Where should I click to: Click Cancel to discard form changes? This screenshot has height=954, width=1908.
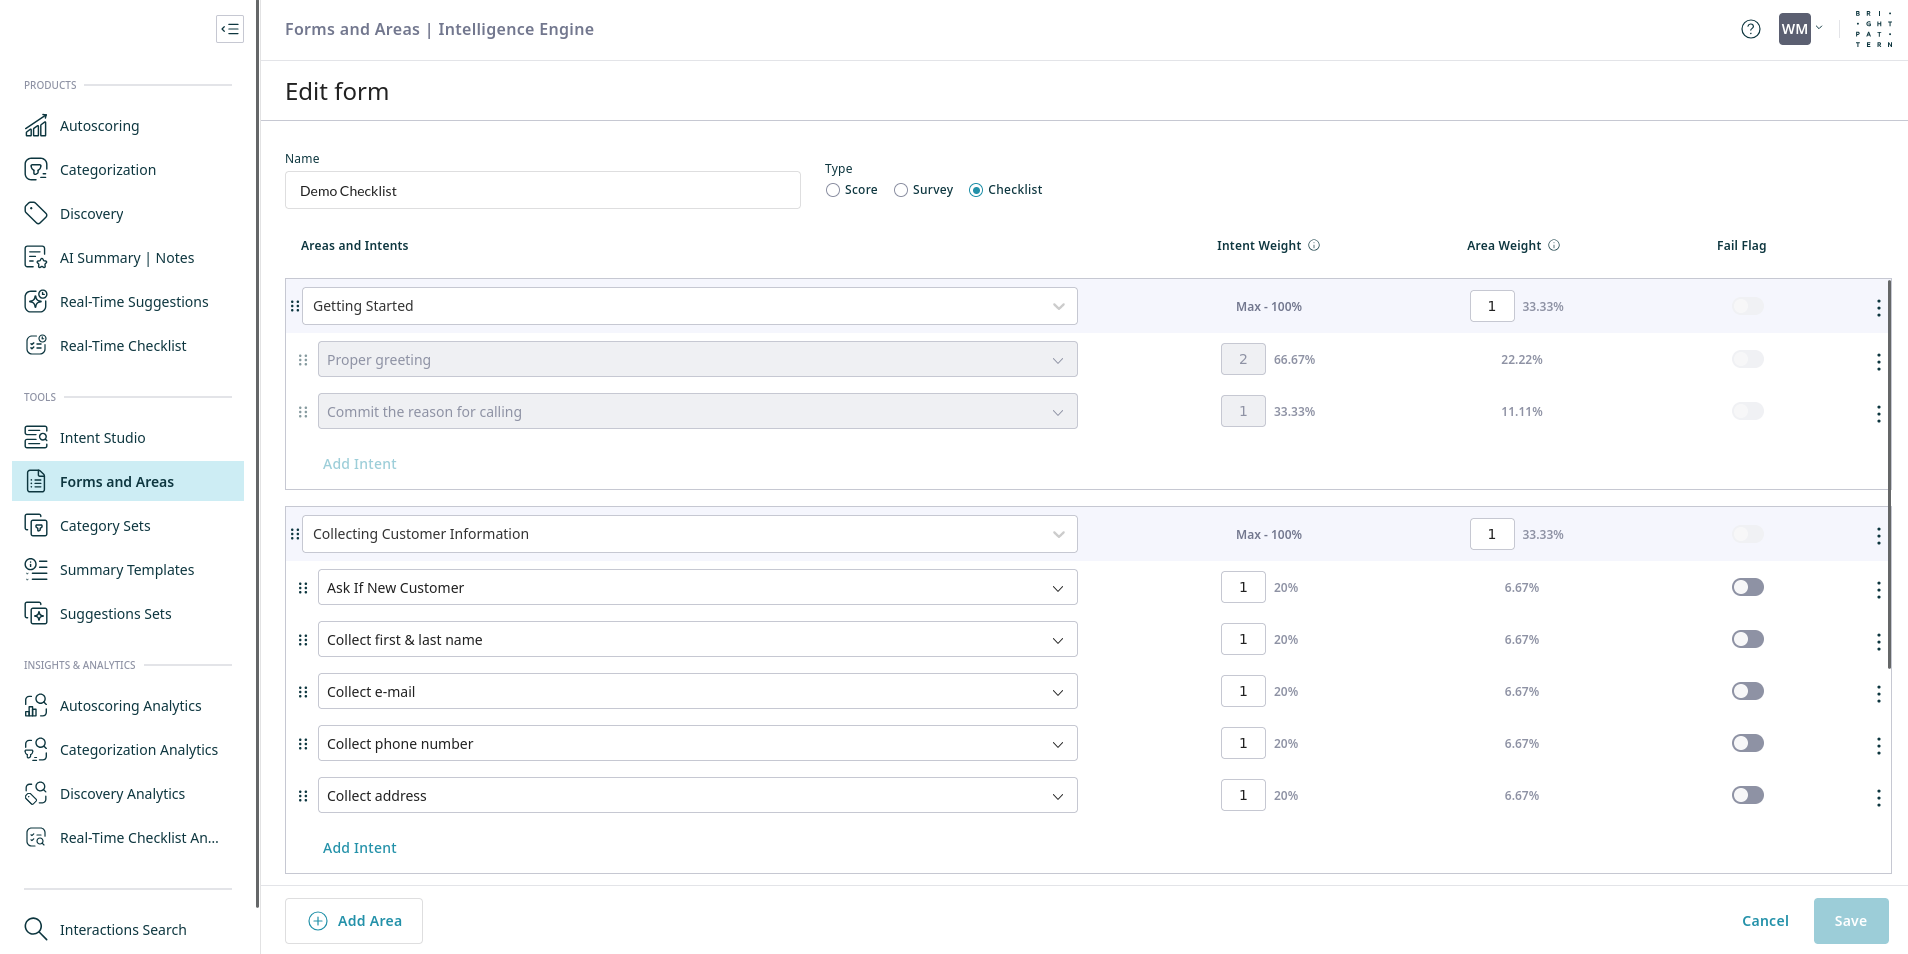(1765, 921)
